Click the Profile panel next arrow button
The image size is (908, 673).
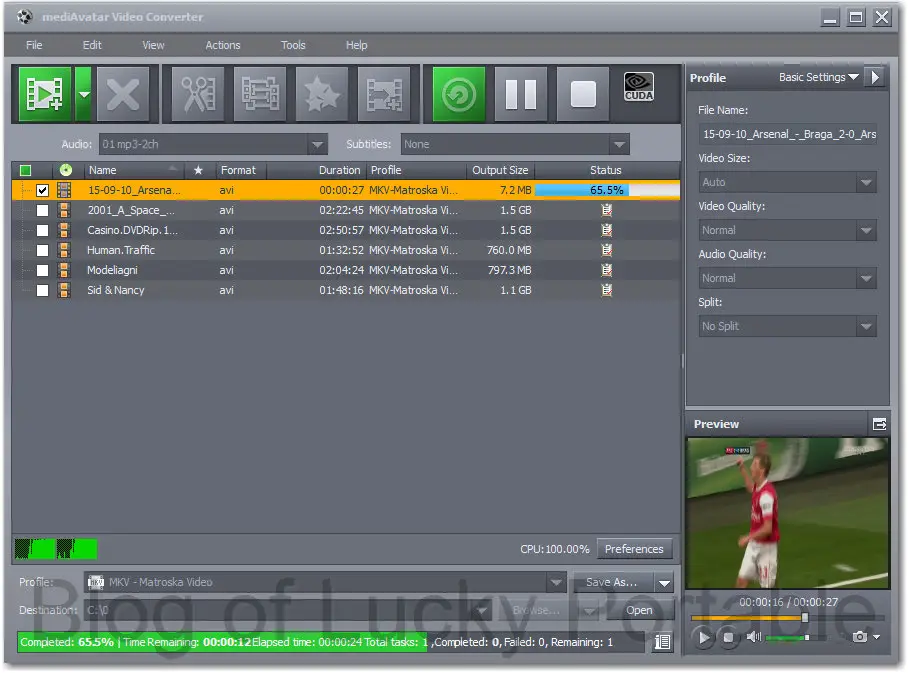pyautogui.click(x=875, y=77)
